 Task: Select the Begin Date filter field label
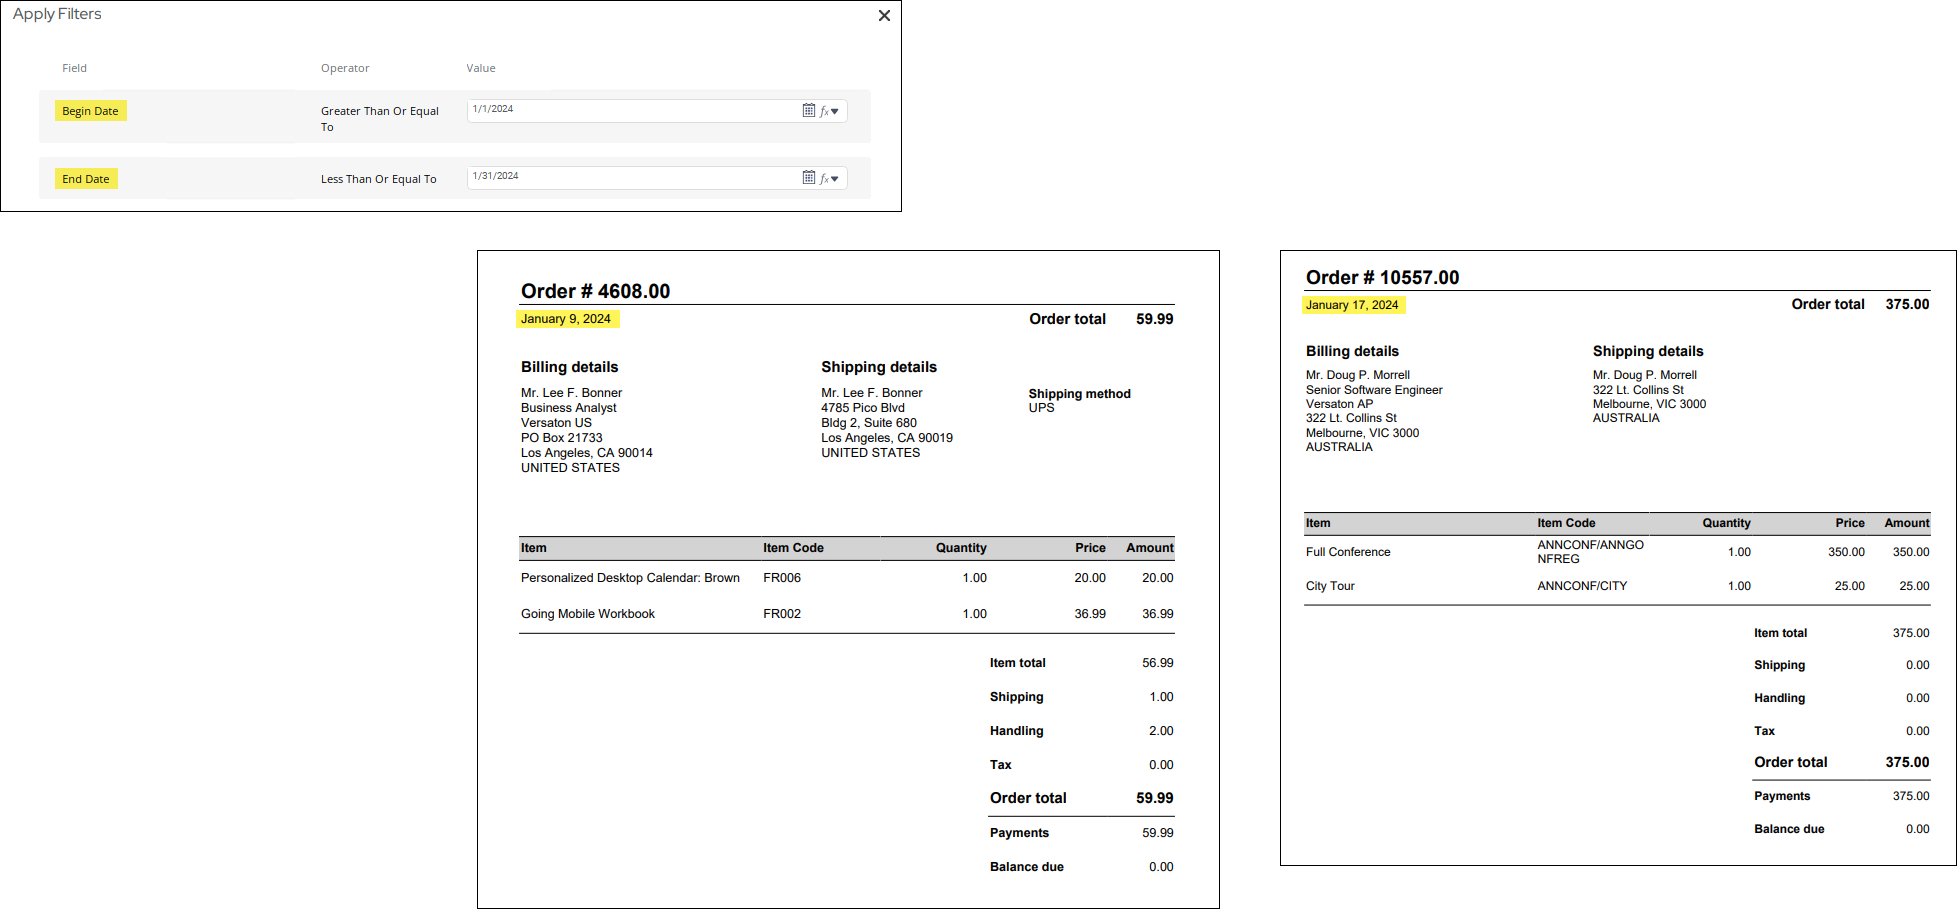90,111
